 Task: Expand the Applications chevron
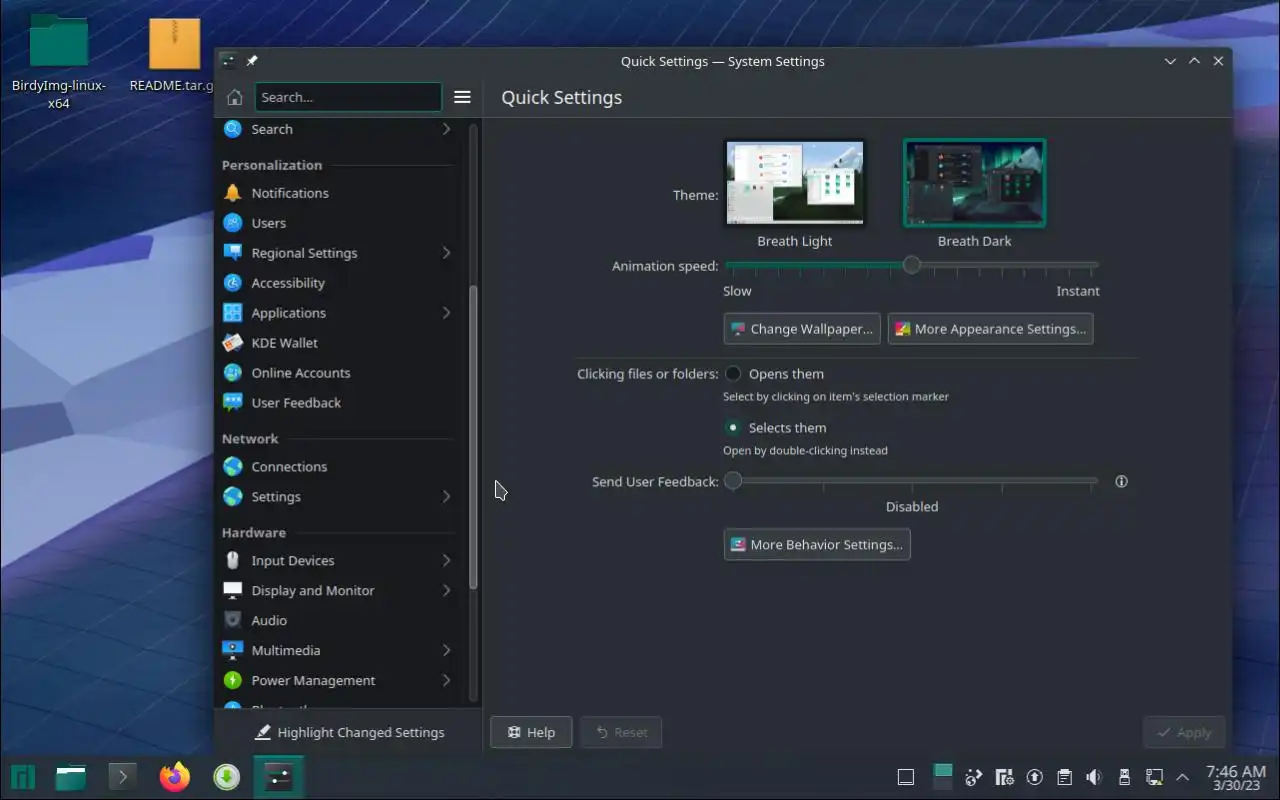click(x=446, y=313)
